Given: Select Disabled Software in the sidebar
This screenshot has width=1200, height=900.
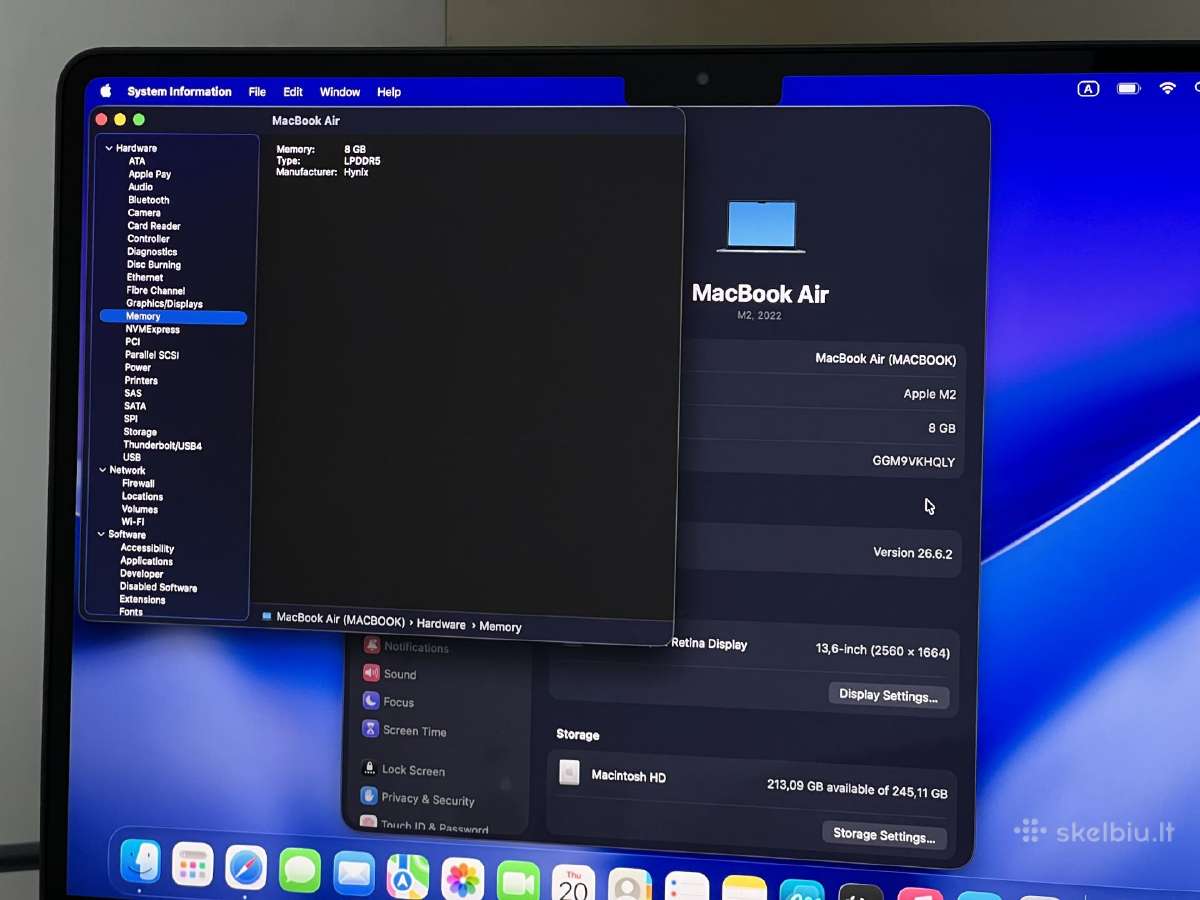Looking at the screenshot, I should tap(158, 587).
